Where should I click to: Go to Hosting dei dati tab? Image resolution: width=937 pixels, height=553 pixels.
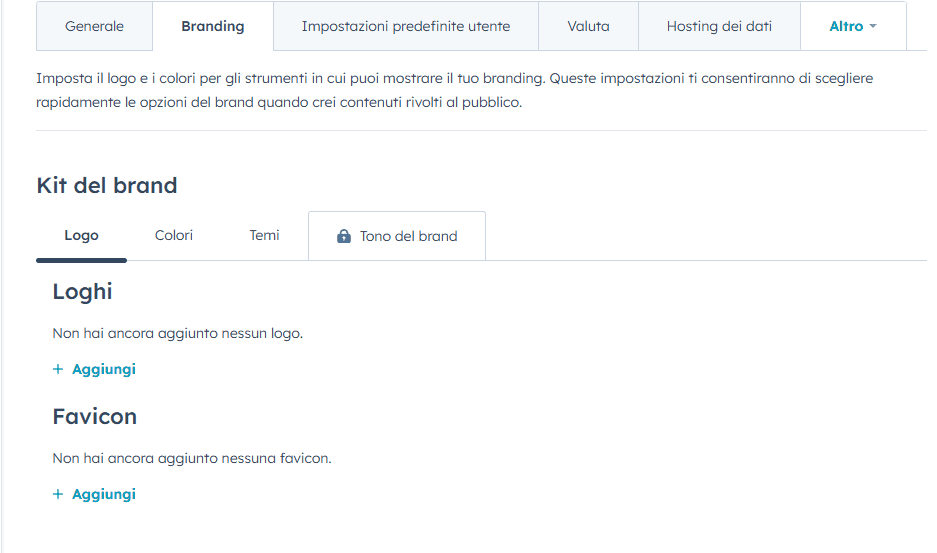(719, 26)
